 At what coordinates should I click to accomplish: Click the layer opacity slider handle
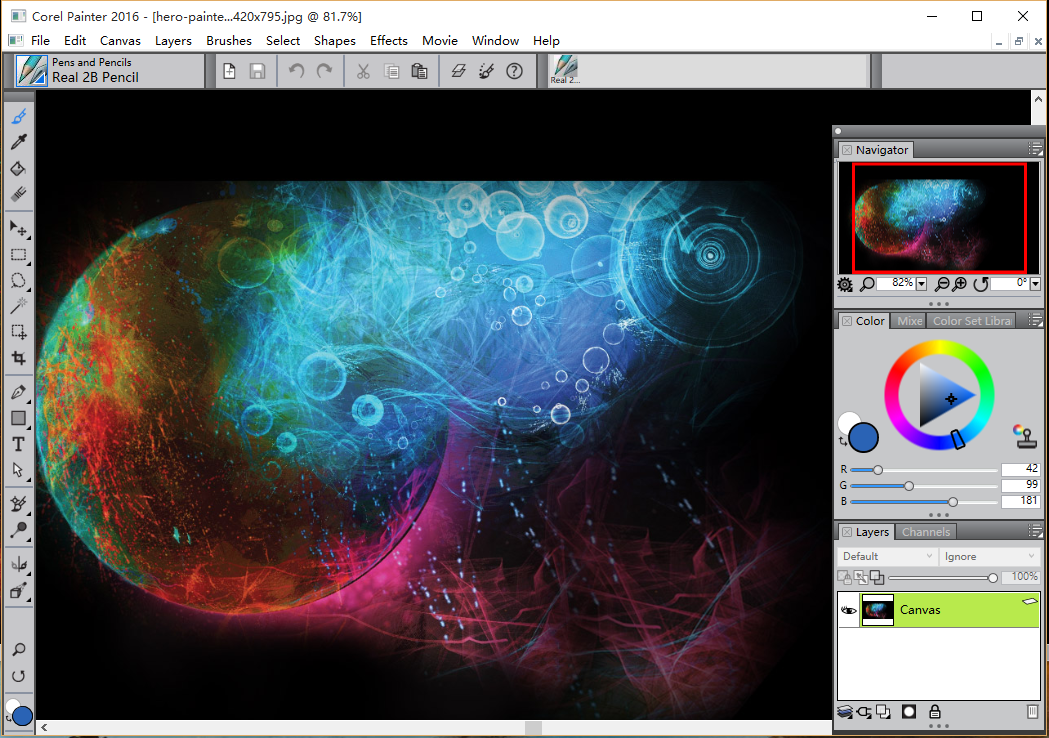tap(992, 577)
